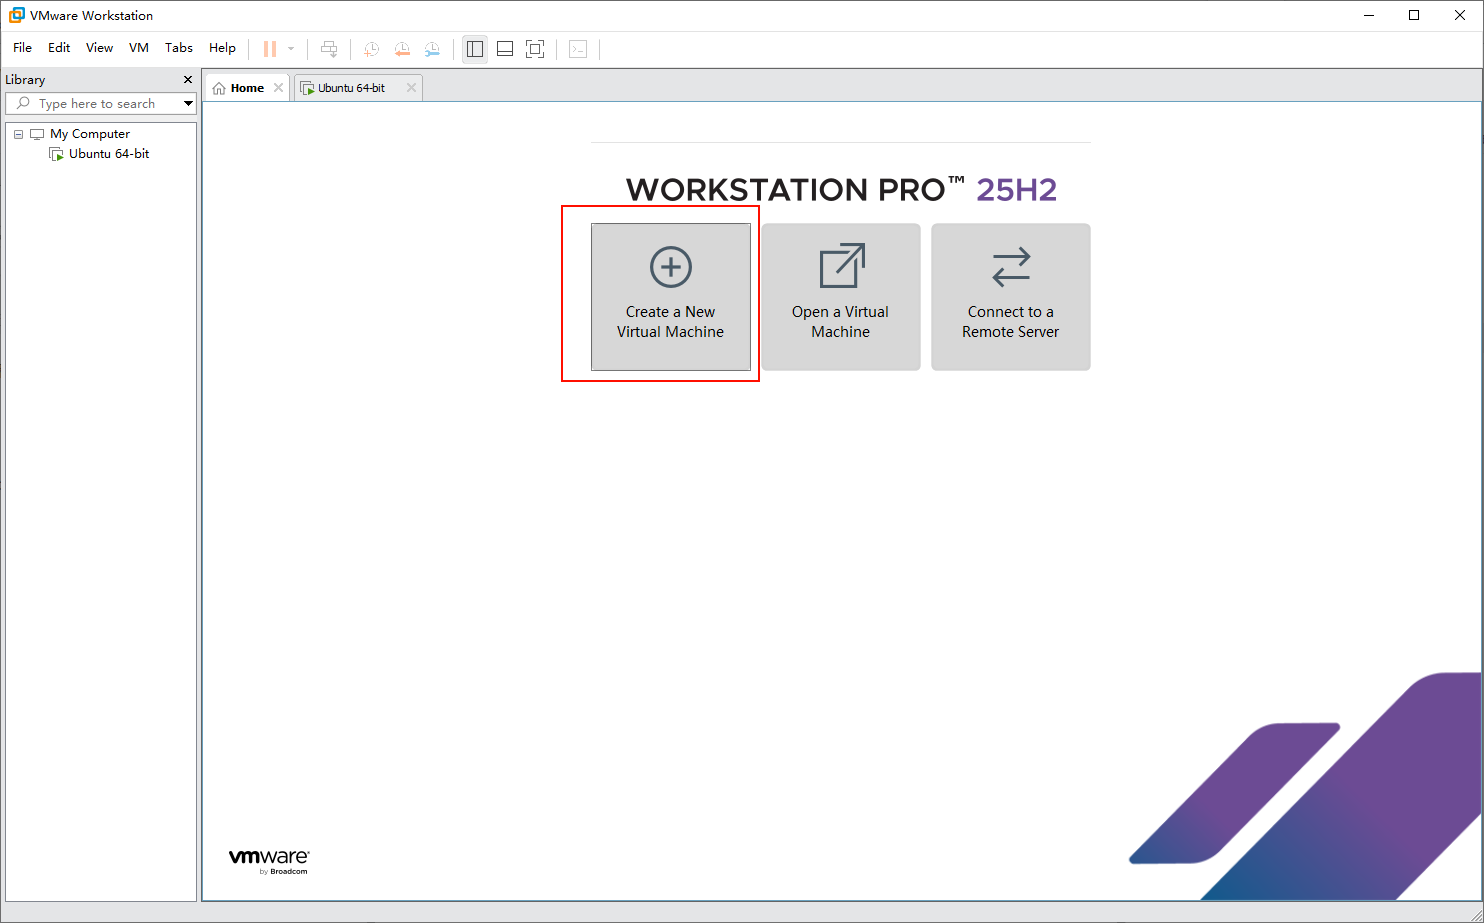The height and width of the screenshot is (923, 1484).
Task: Open the Snapshot Manager toolbar icon
Action: pos(432,49)
